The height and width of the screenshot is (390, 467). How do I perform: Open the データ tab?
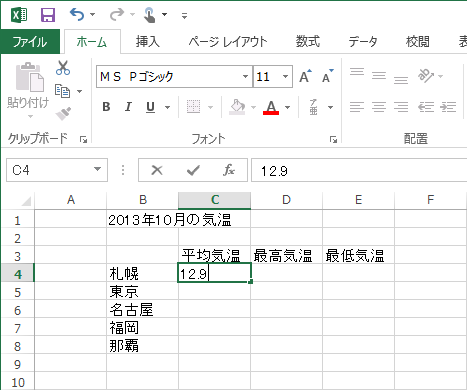(363, 42)
